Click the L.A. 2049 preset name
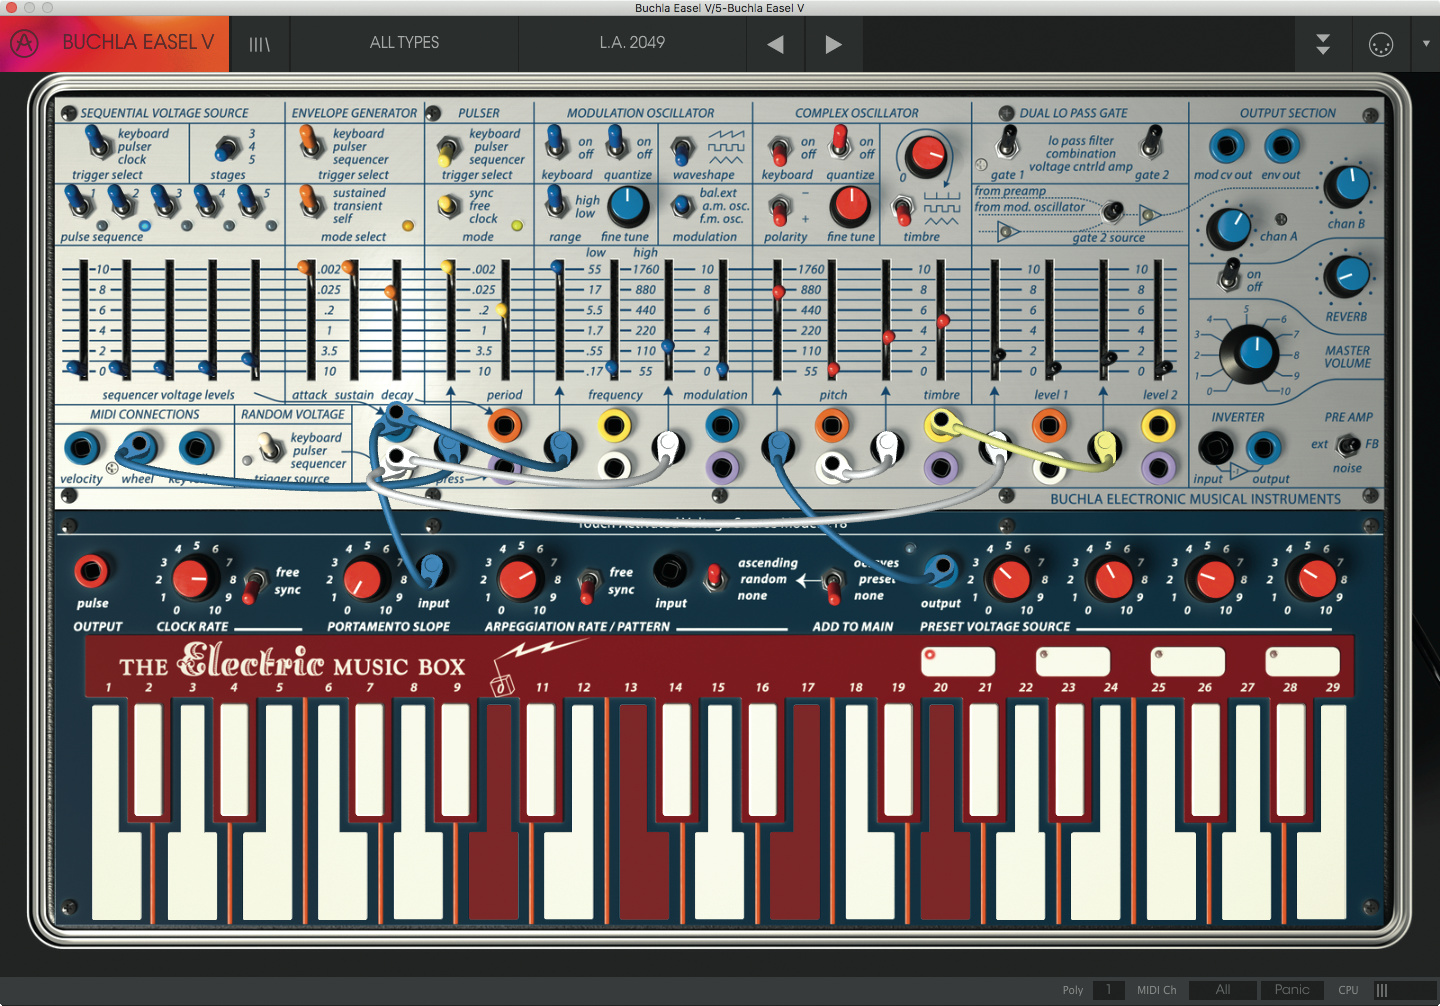The height and width of the screenshot is (1006, 1440). 632,43
